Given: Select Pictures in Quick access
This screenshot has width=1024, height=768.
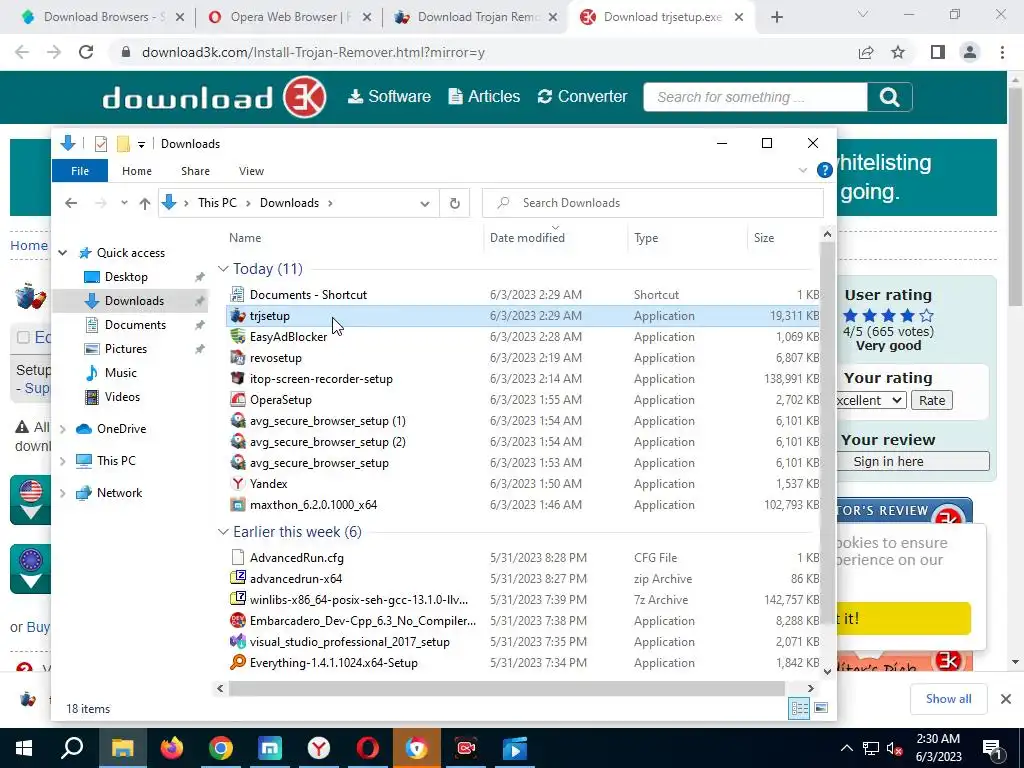Looking at the screenshot, I should [x=125, y=349].
